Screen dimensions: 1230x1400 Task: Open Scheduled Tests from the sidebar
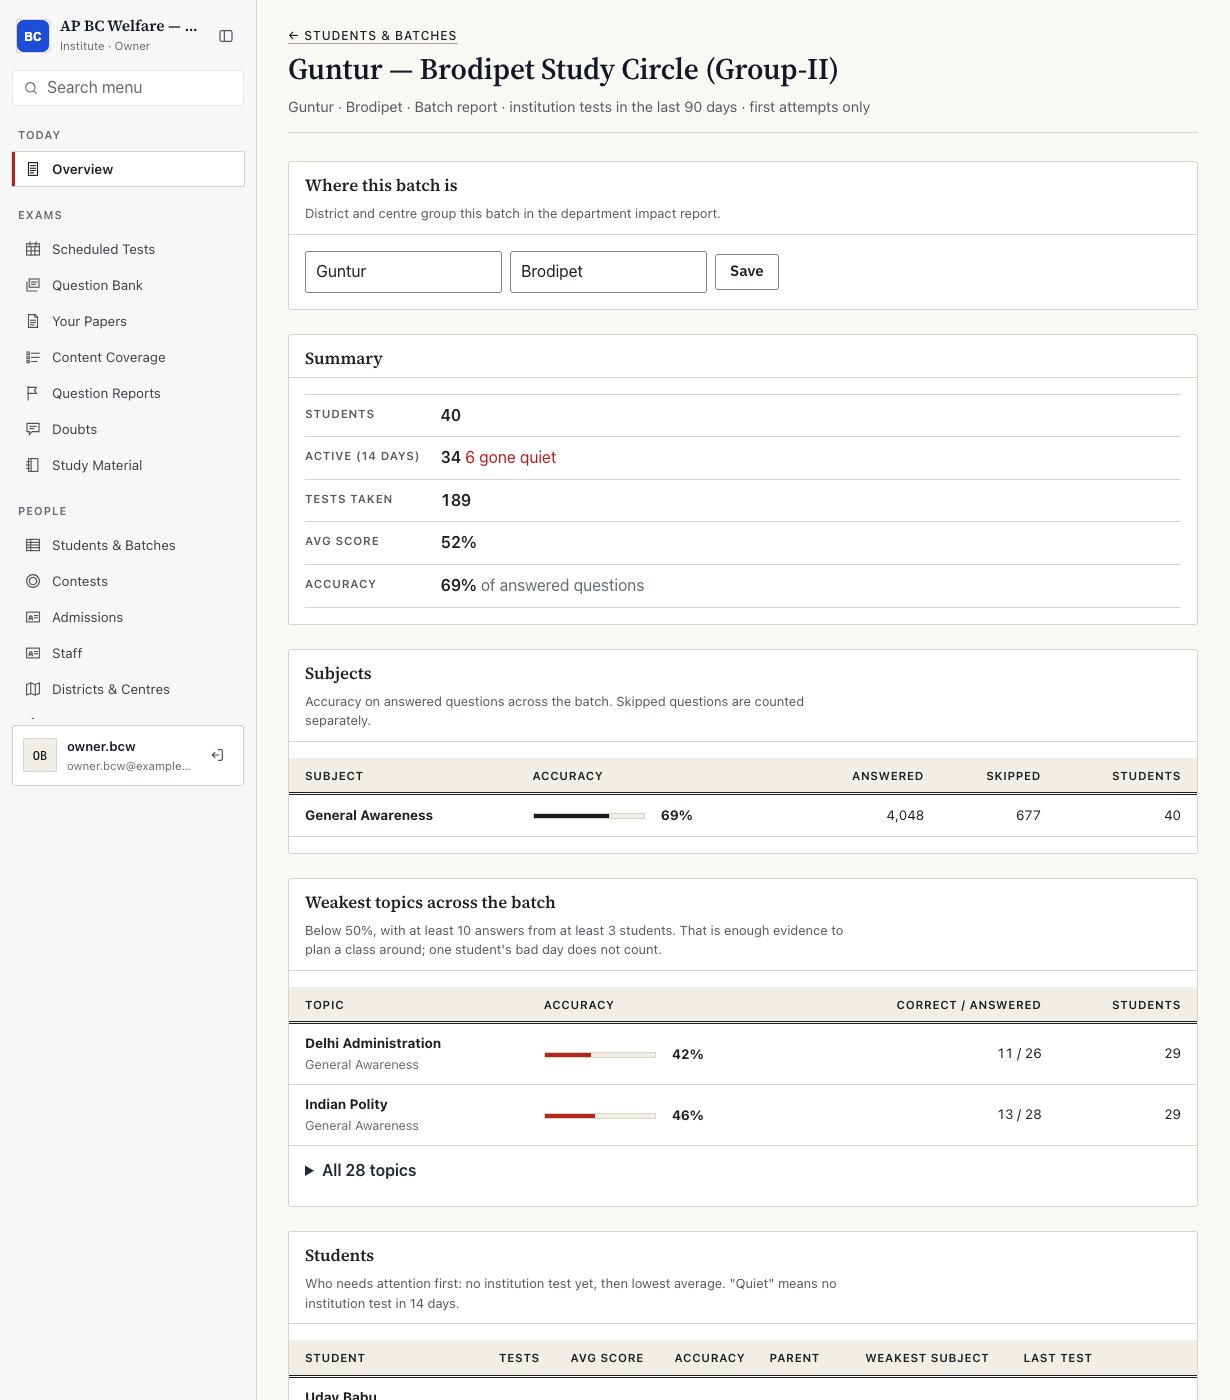click(128, 249)
